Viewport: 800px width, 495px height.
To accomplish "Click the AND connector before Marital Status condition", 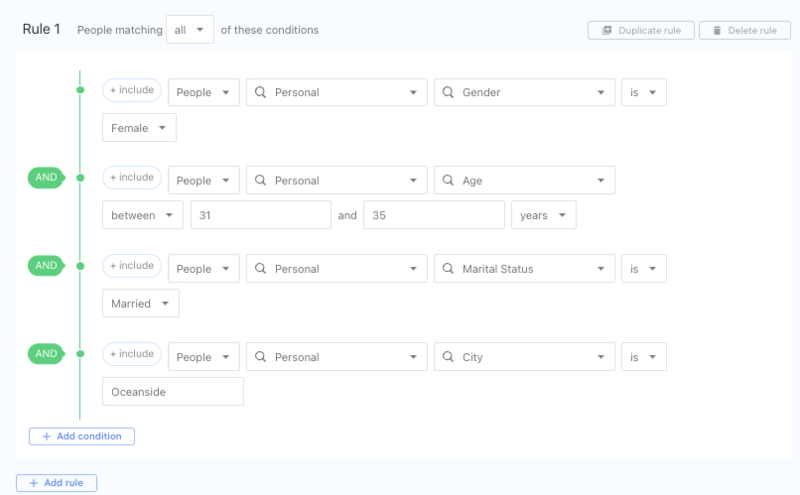I will click(46, 266).
